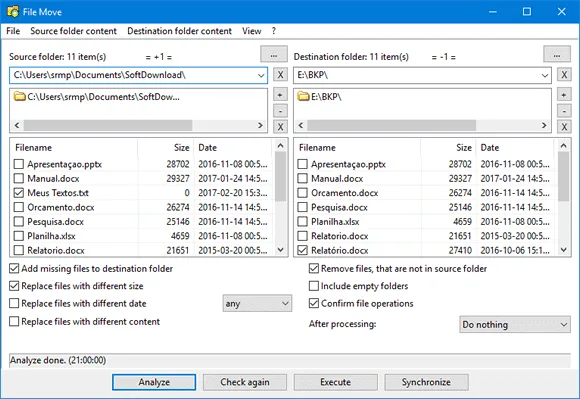
Task: Open the After processing 'Do nothing' dropdown
Action: tap(515, 324)
